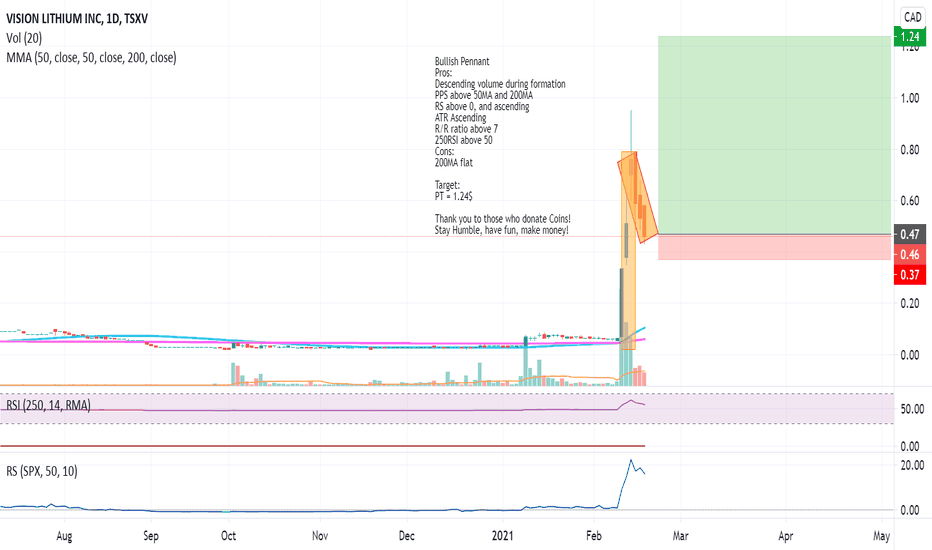The width and height of the screenshot is (932, 550).
Task: Click the RSI (250, 14, RMA) indicator label
Action: (x=48, y=406)
